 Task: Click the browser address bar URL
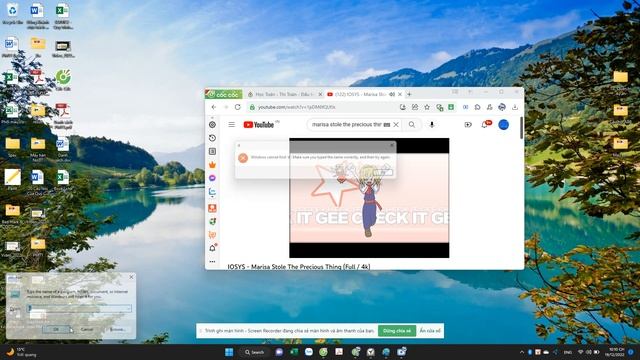(x=297, y=107)
